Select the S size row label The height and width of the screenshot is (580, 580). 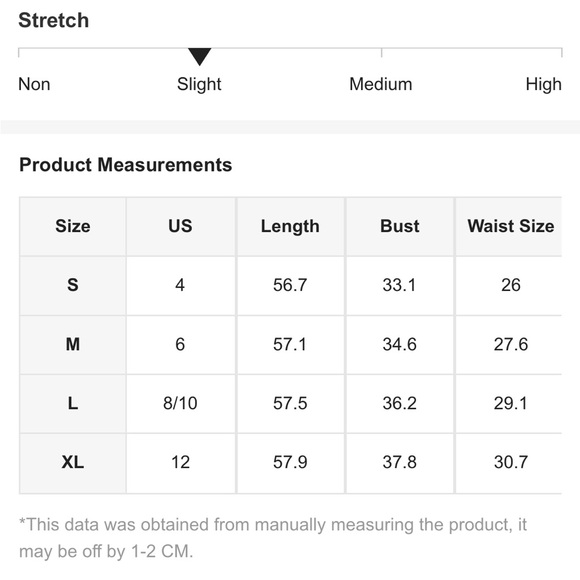(x=72, y=285)
